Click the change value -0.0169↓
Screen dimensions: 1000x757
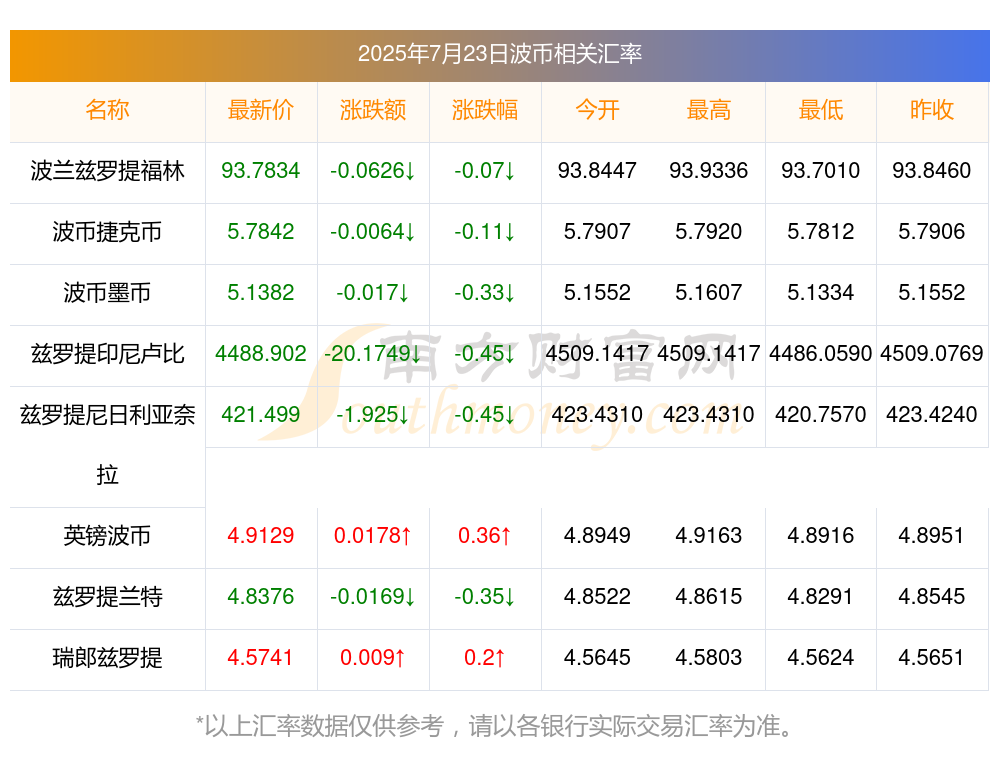point(372,597)
